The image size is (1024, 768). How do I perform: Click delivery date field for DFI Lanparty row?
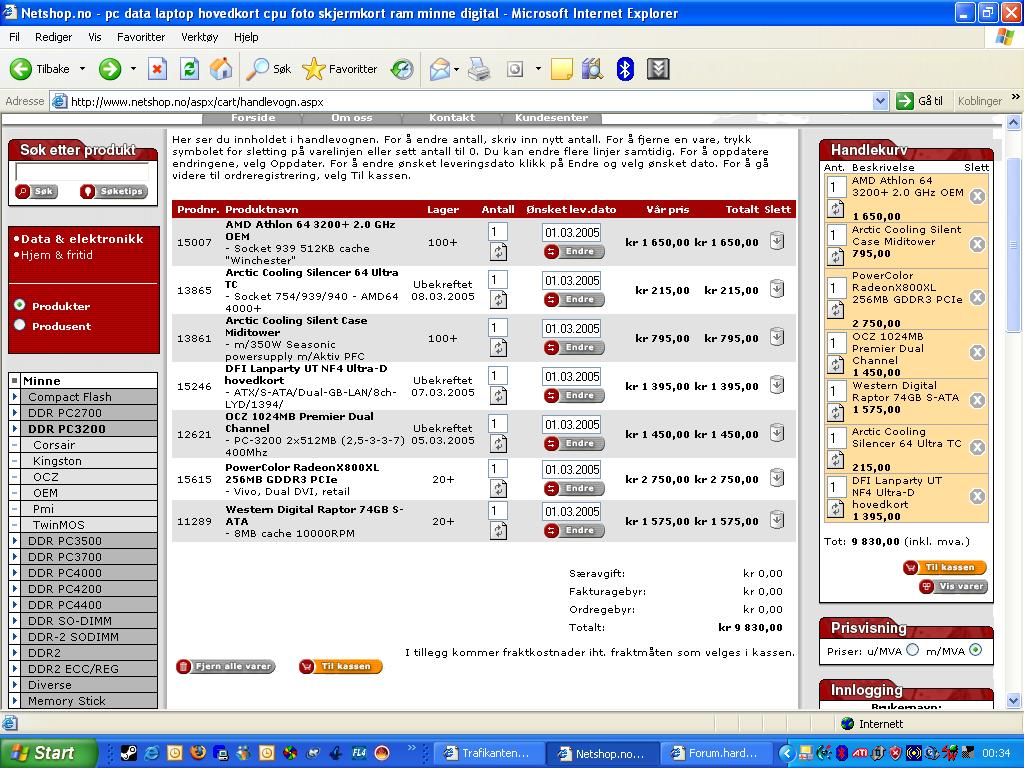pyautogui.click(x=571, y=377)
